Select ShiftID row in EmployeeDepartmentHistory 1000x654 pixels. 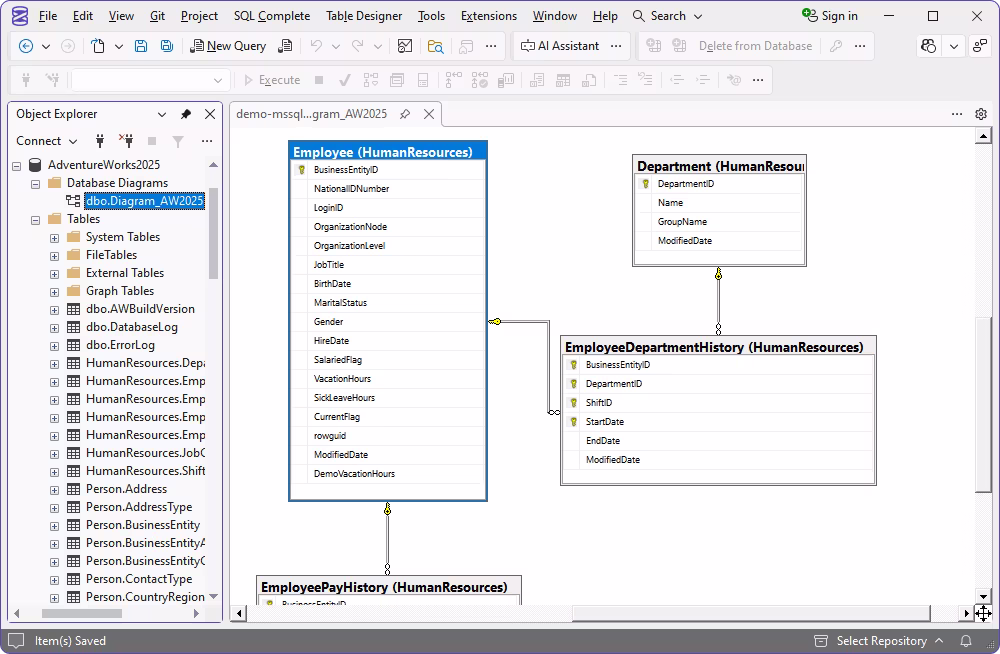pos(718,403)
